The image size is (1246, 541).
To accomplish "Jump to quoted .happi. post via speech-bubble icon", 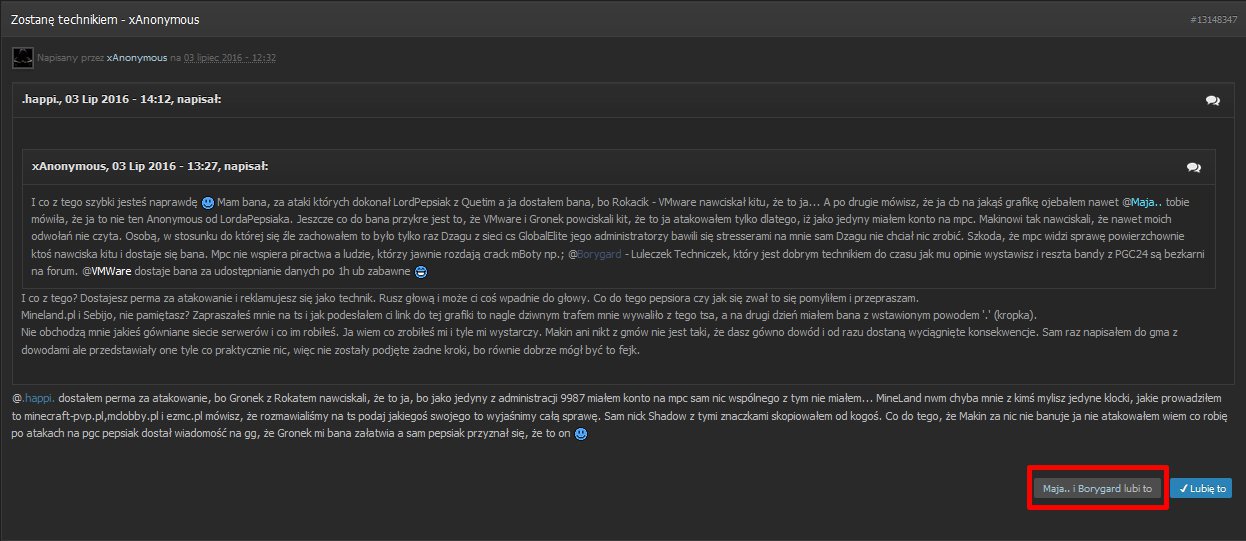I will pos(1213,100).
